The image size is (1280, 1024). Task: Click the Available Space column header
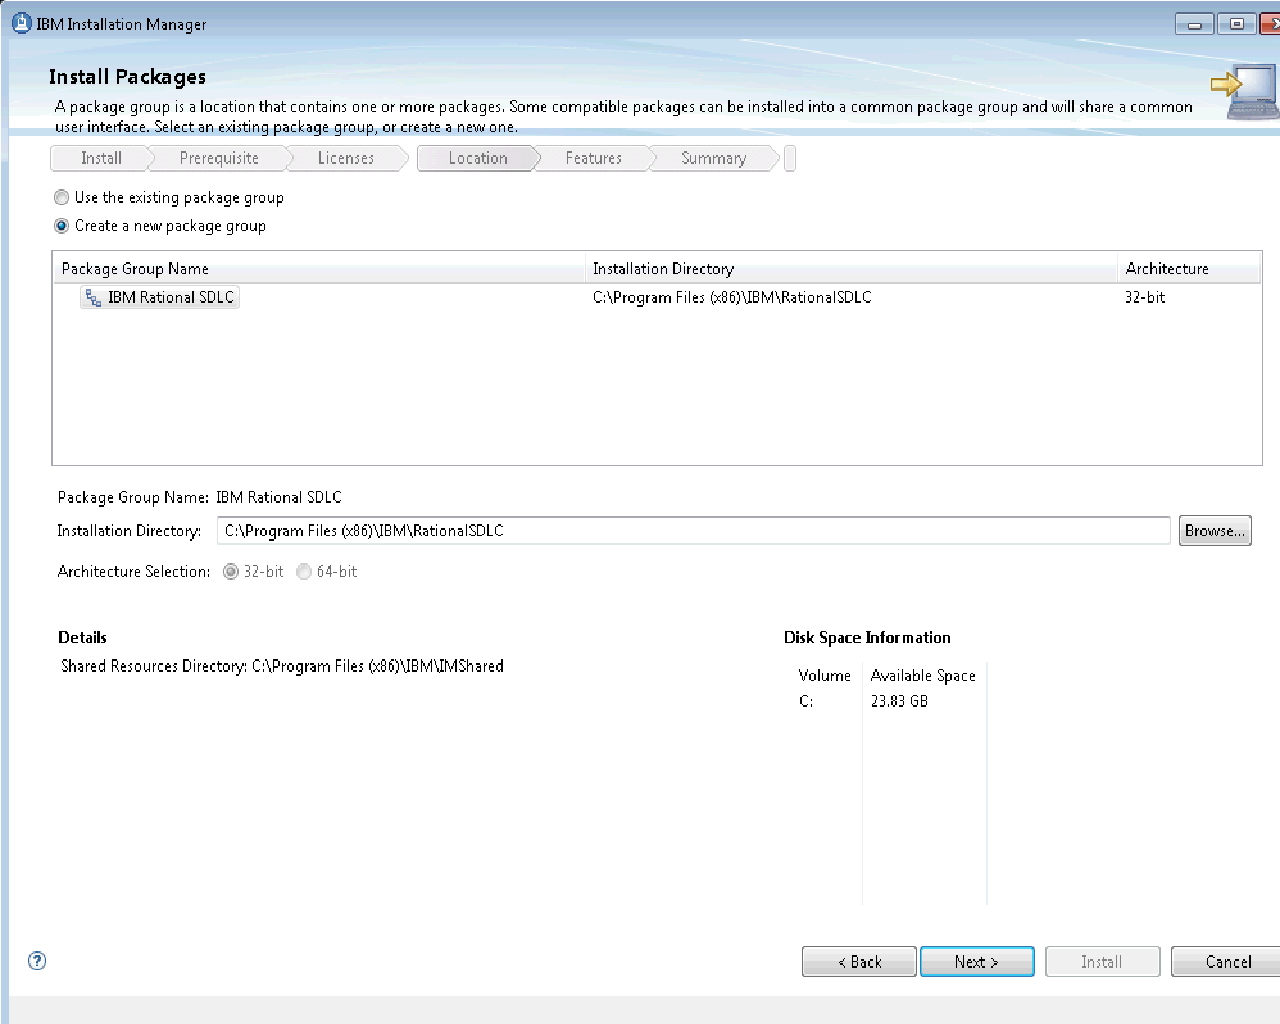coord(923,676)
